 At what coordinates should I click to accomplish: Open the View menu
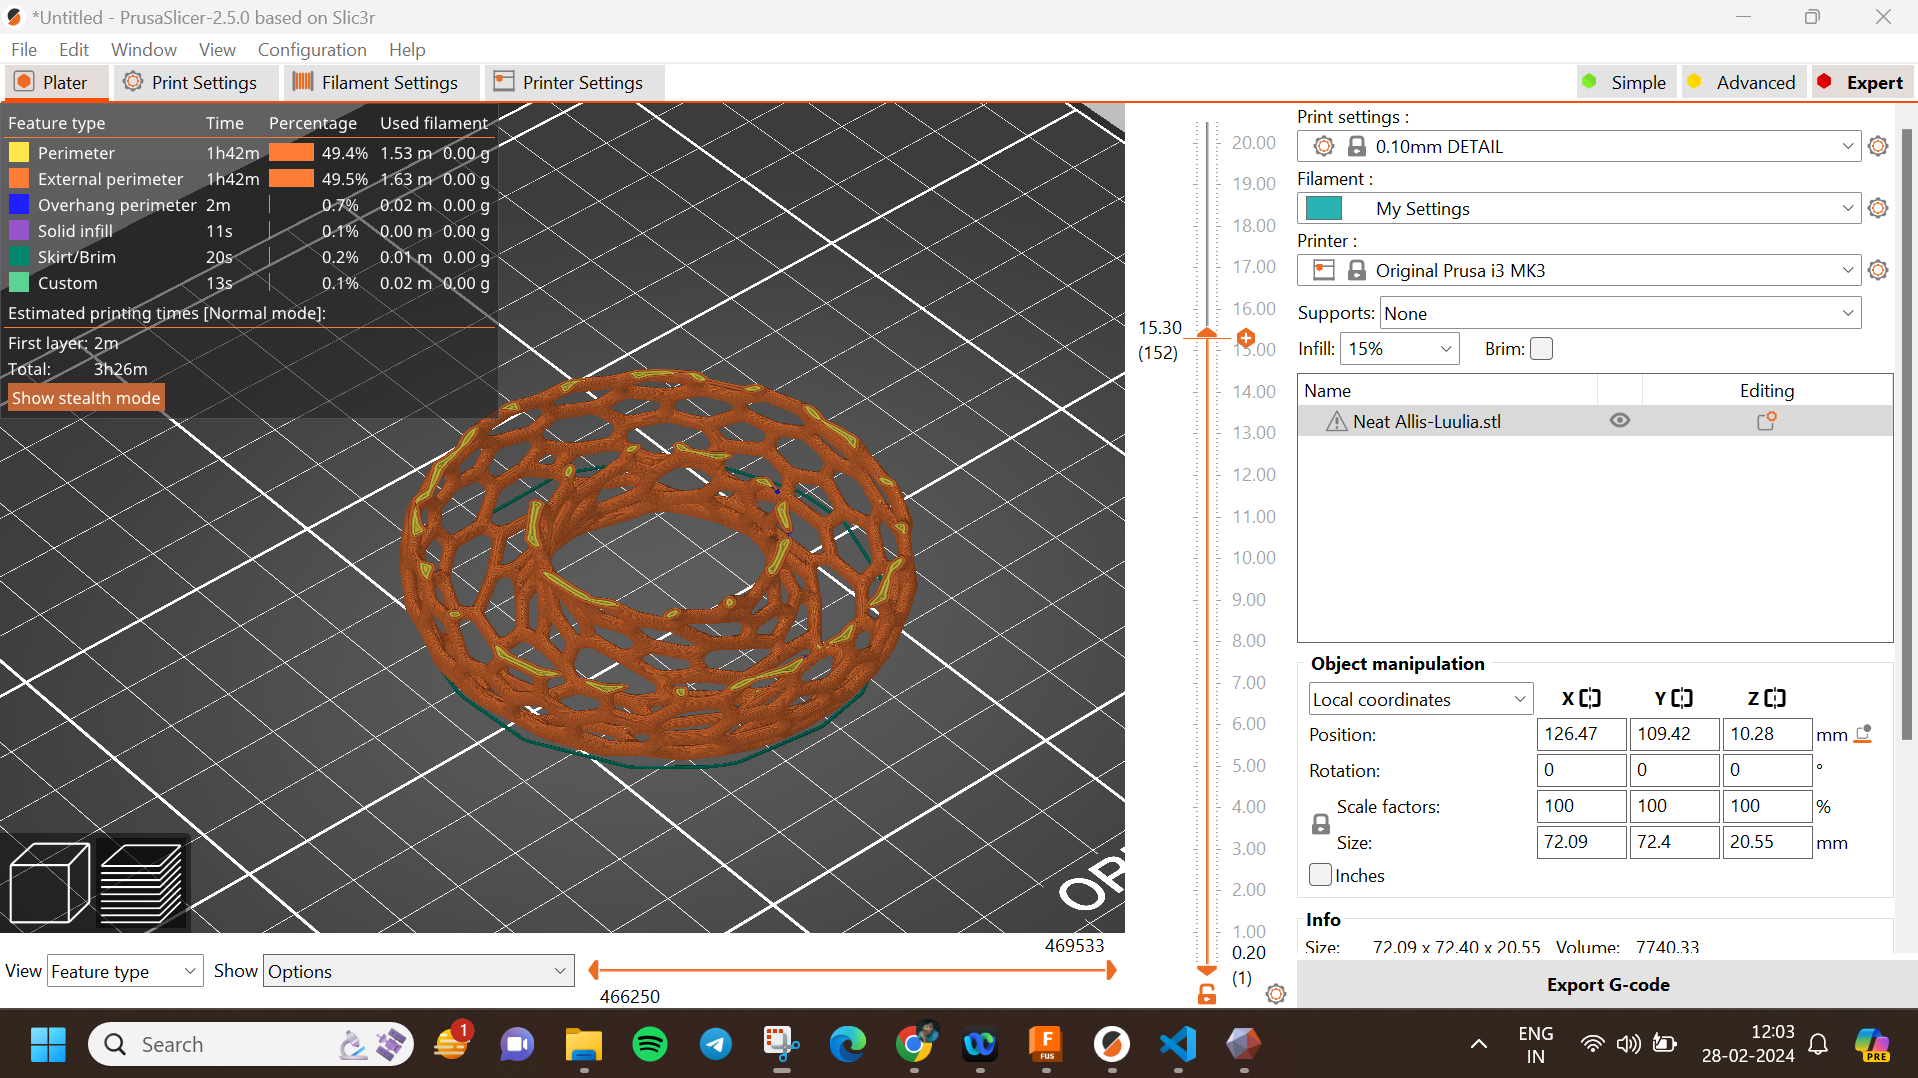[x=217, y=49]
